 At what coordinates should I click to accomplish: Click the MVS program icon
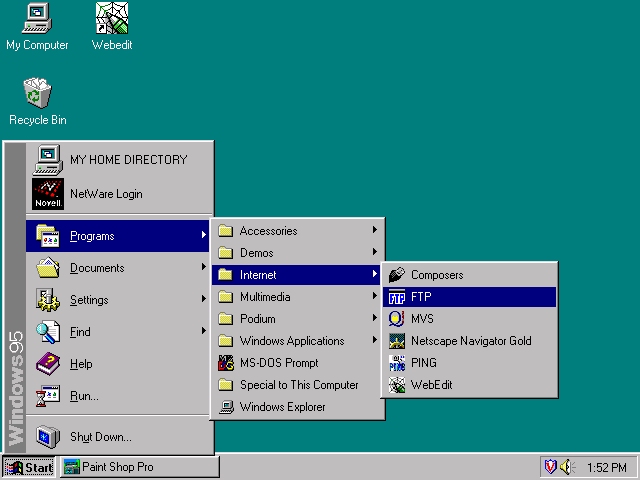pos(396,319)
